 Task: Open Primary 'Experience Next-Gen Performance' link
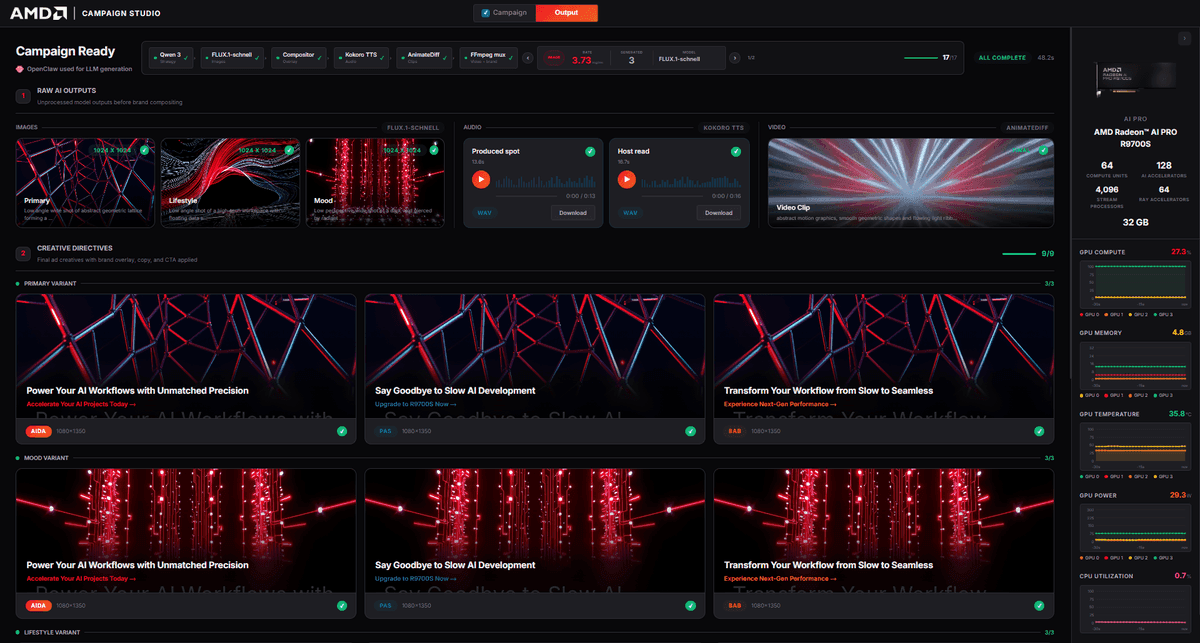point(780,404)
